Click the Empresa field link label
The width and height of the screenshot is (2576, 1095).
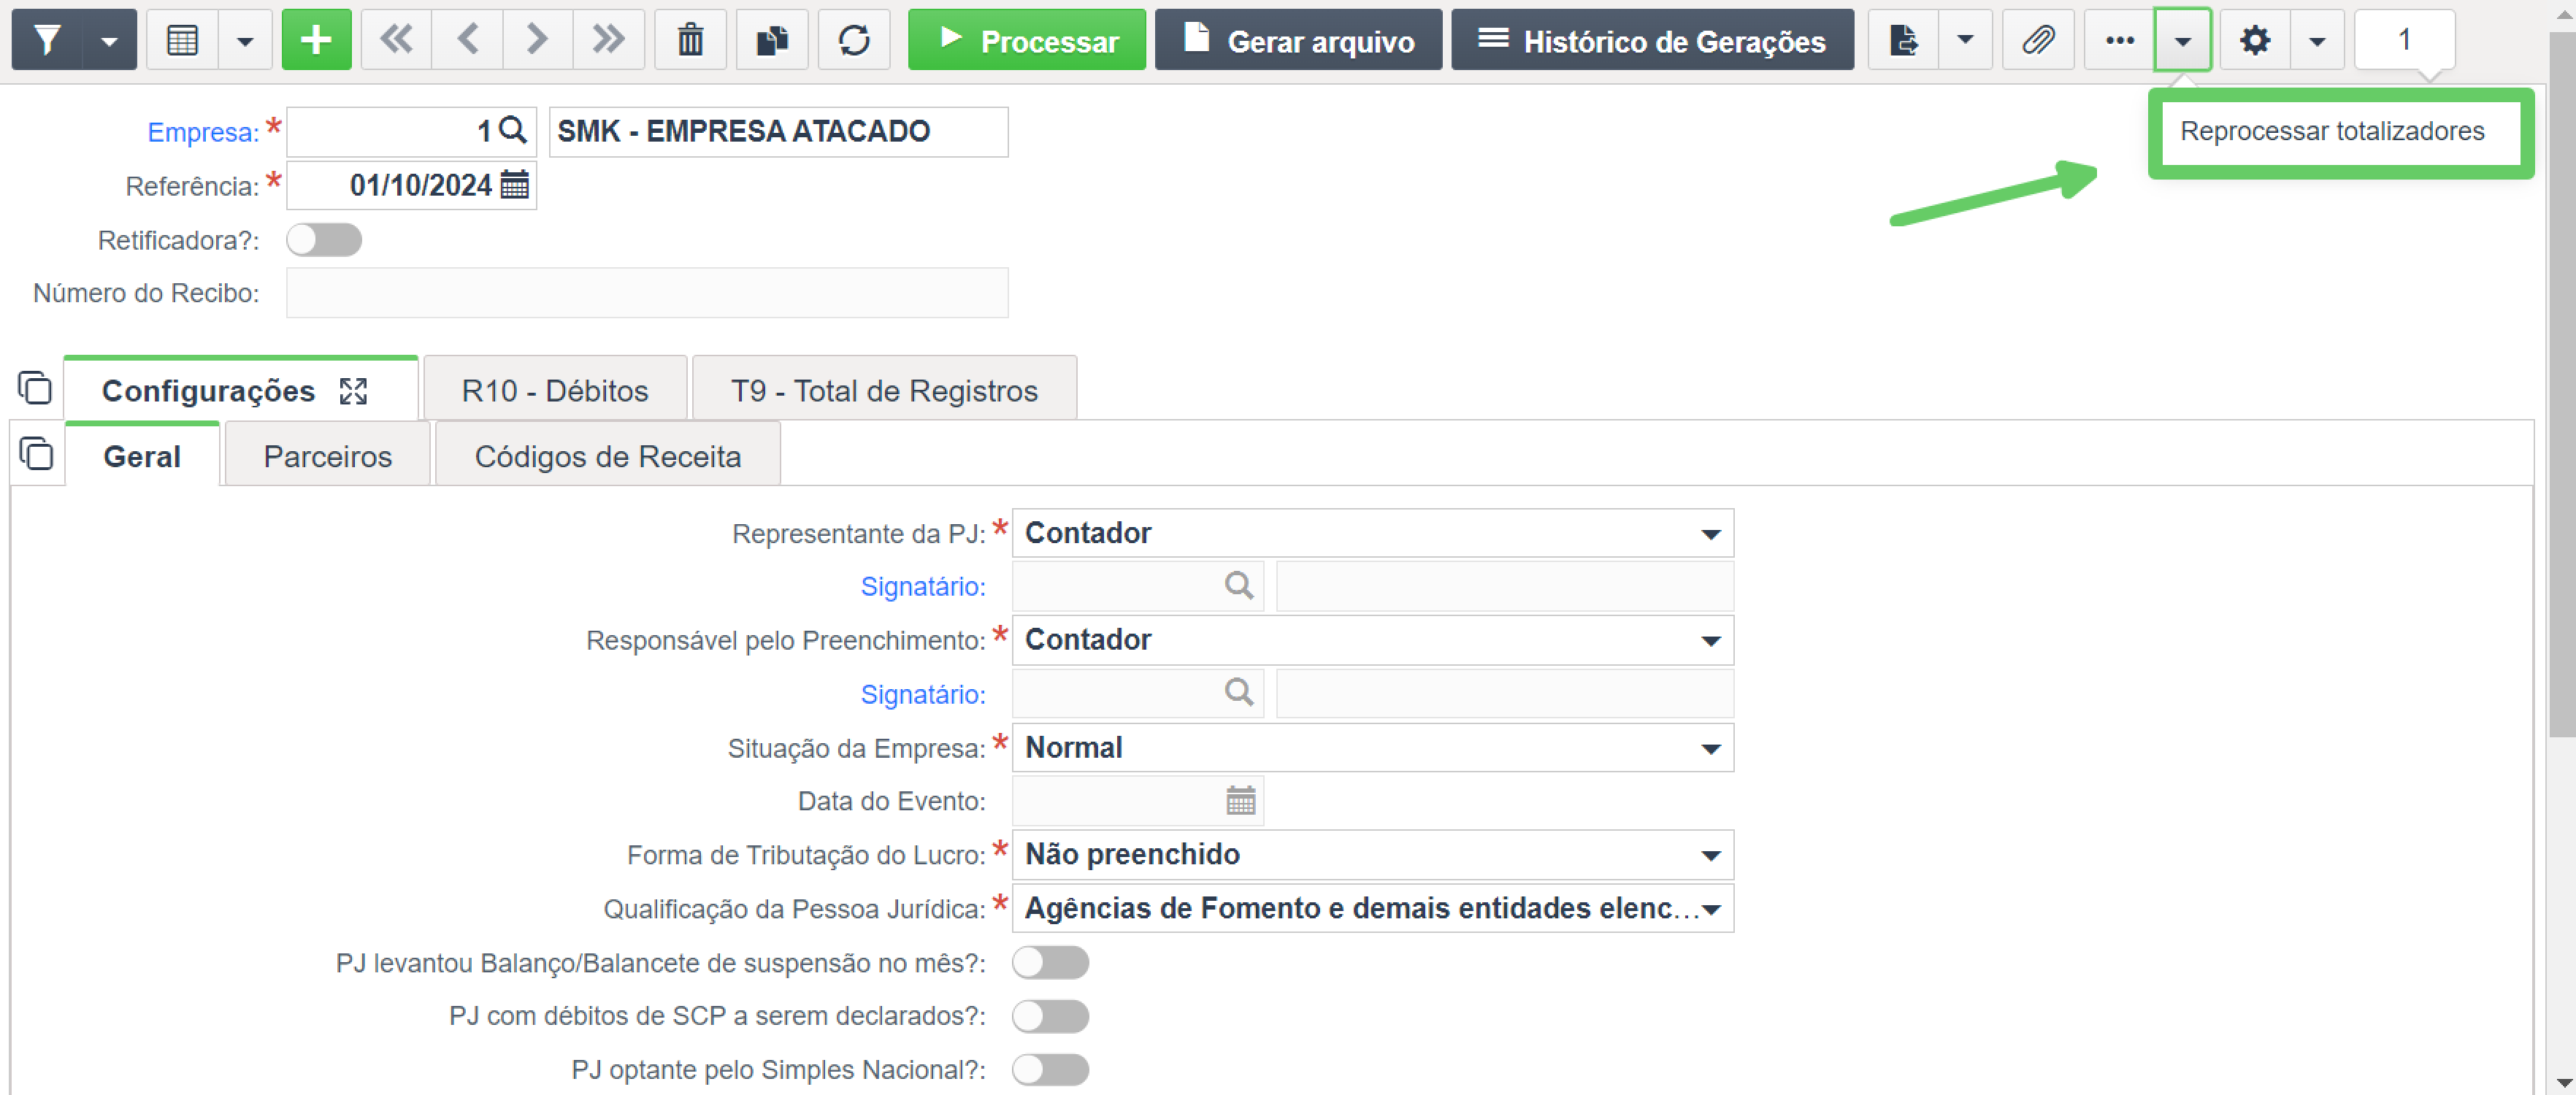(x=203, y=132)
